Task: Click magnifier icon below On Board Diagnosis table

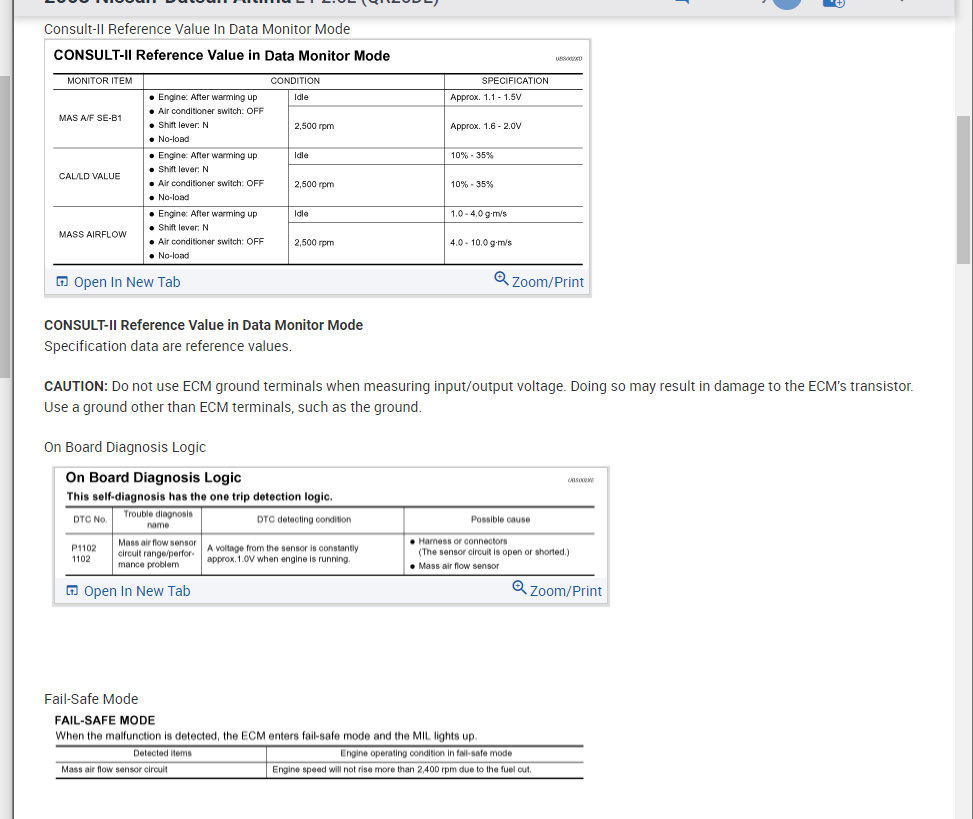Action: tap(519, 587)
